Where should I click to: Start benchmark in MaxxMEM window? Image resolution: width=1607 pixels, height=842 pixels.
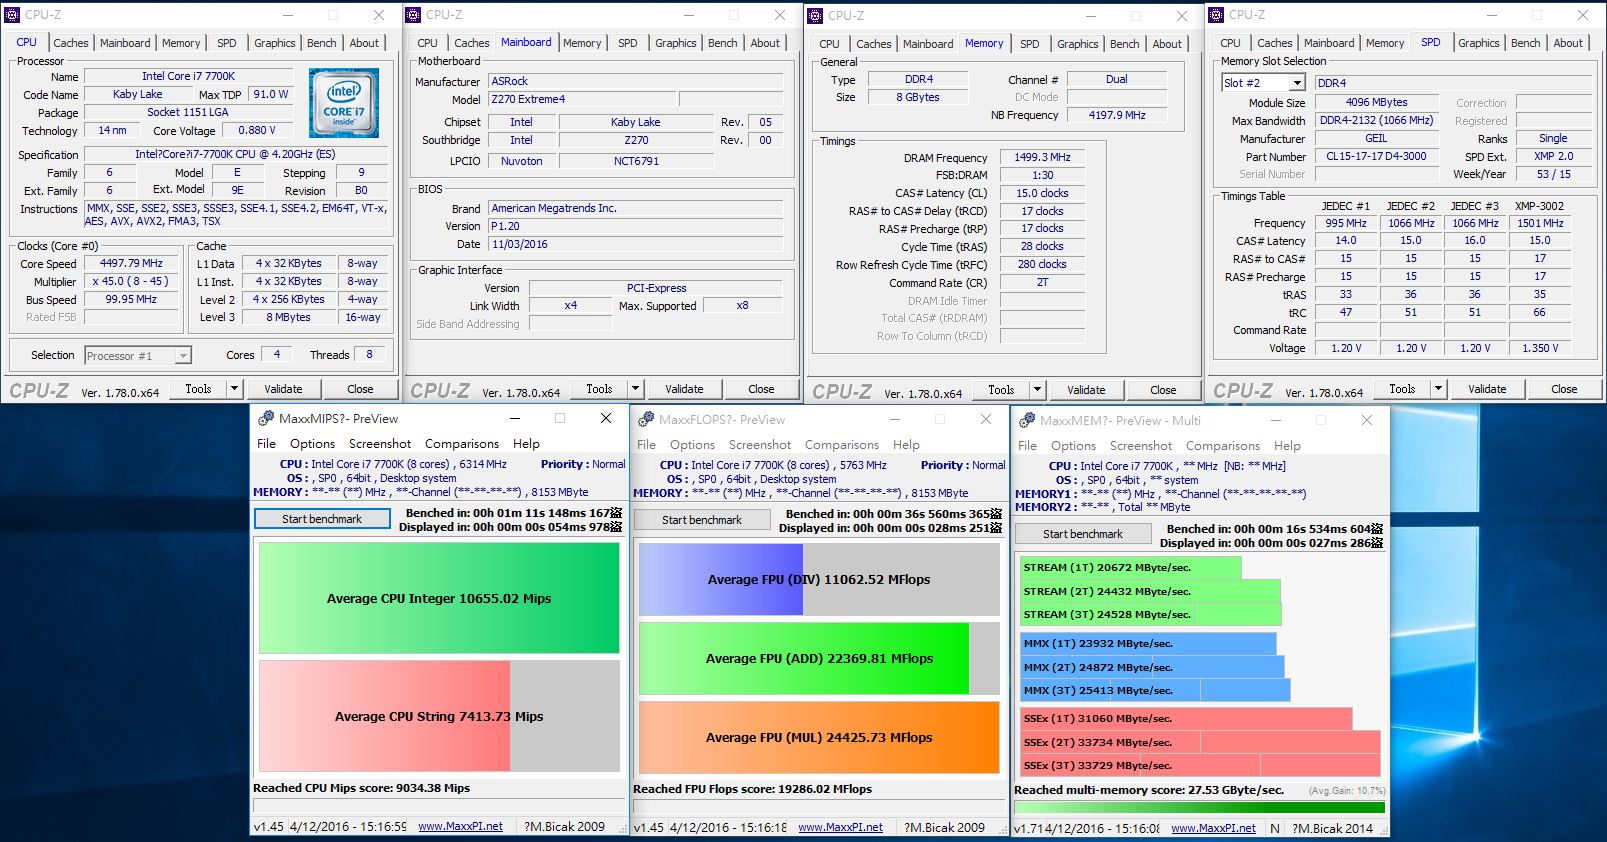click(x=1083, y=534)
